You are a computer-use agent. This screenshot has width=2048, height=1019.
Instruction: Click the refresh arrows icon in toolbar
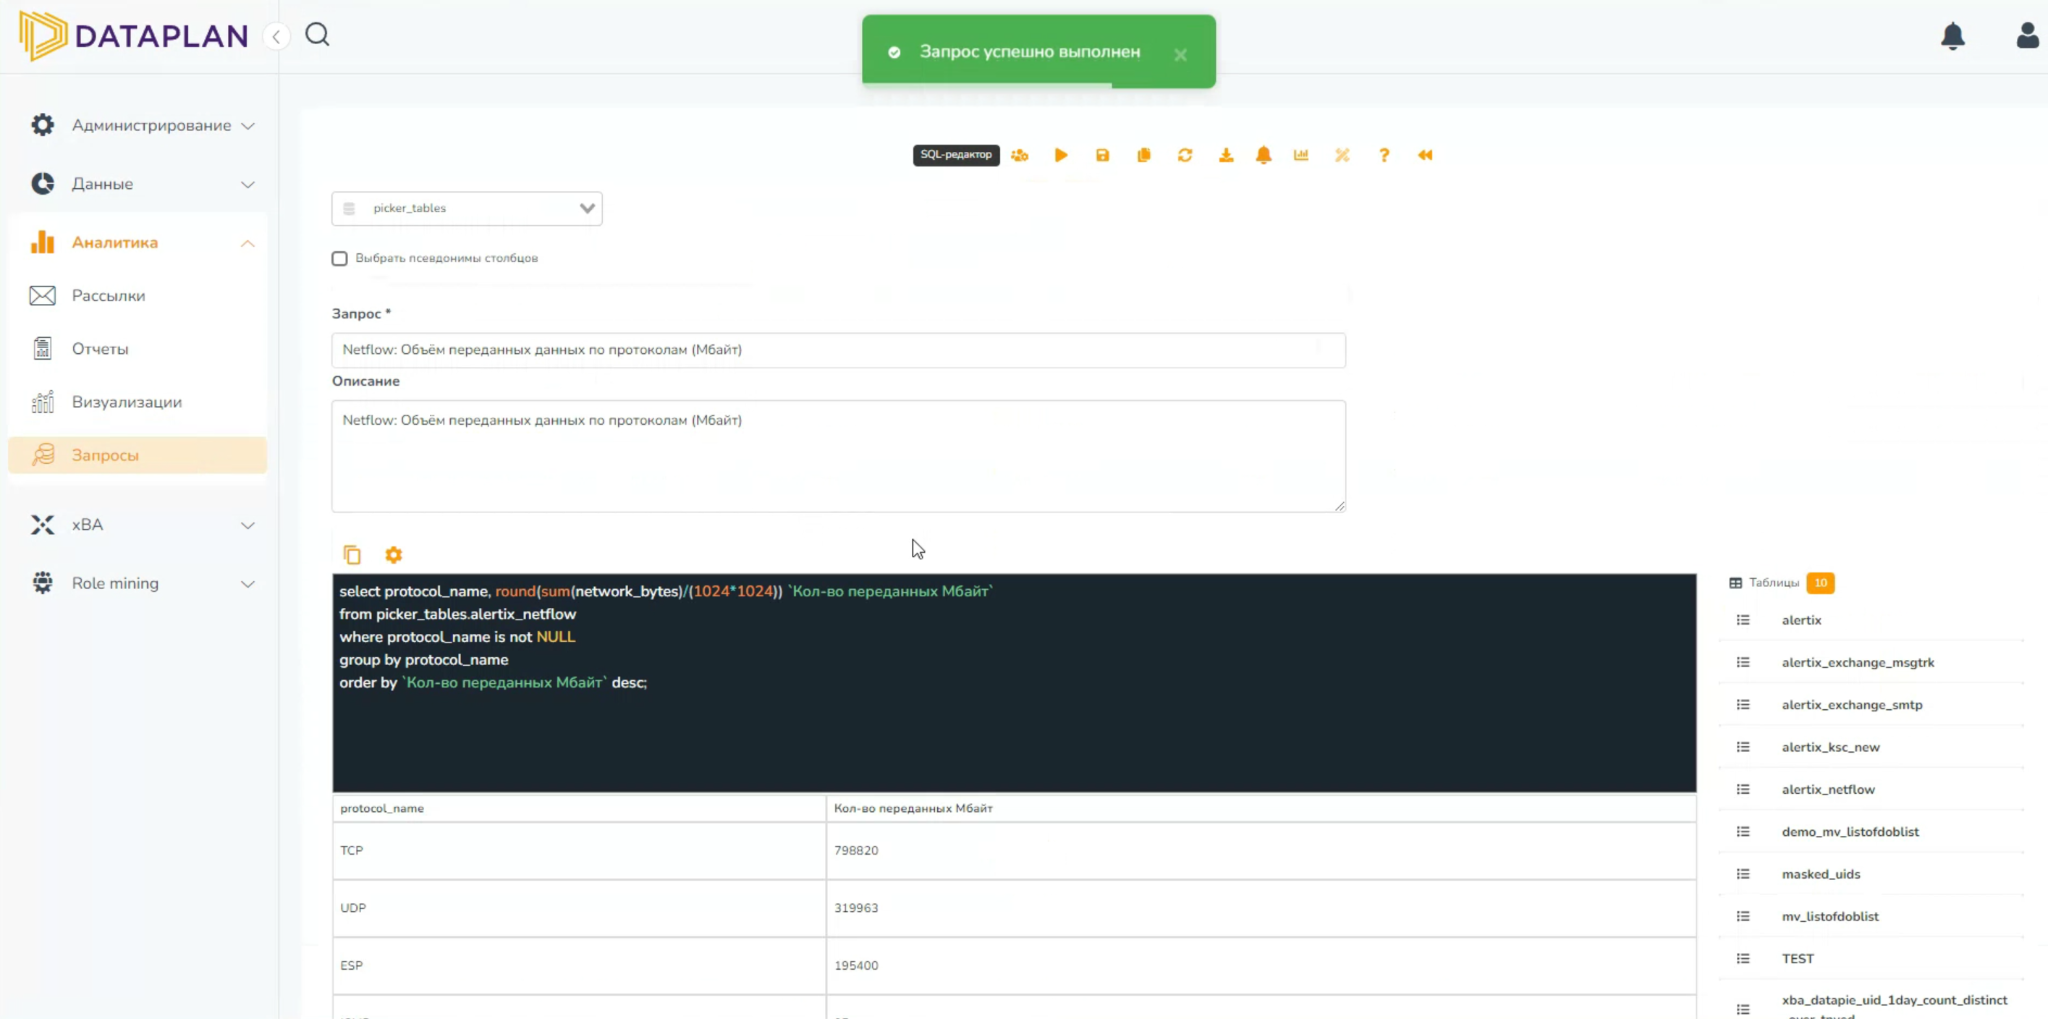(1185, 155)
